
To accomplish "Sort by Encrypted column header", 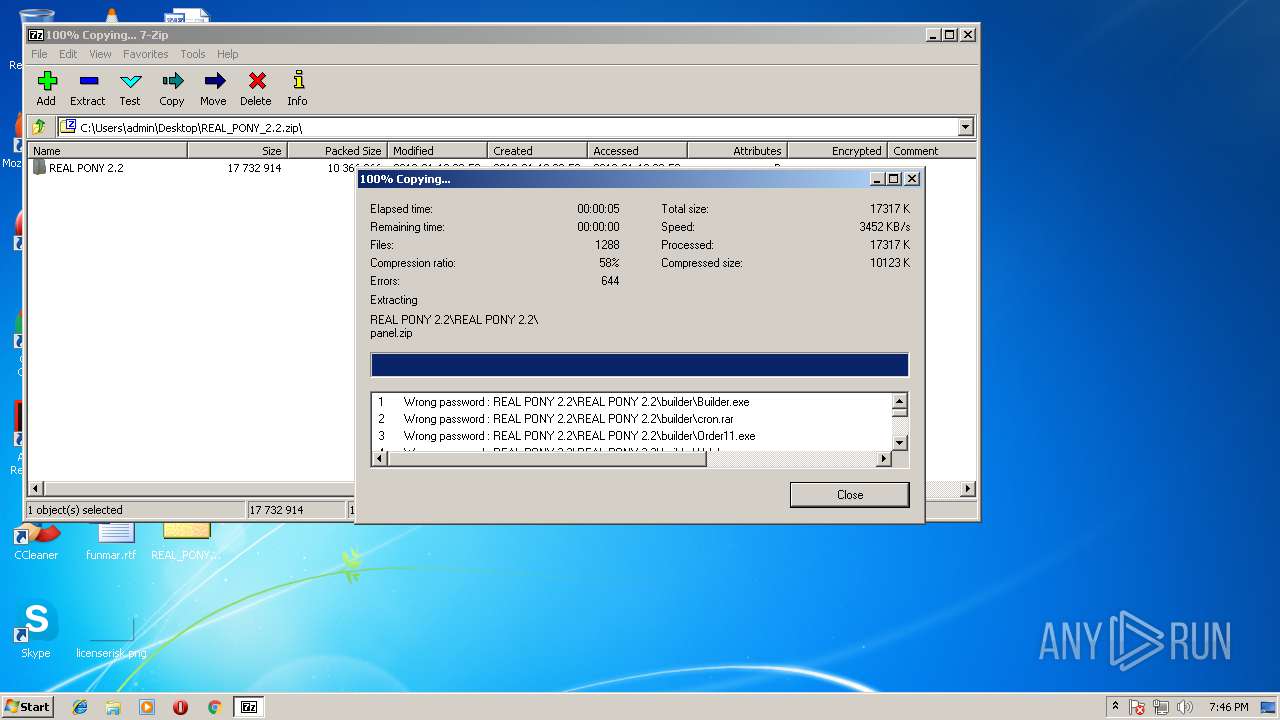I will 837,151.
